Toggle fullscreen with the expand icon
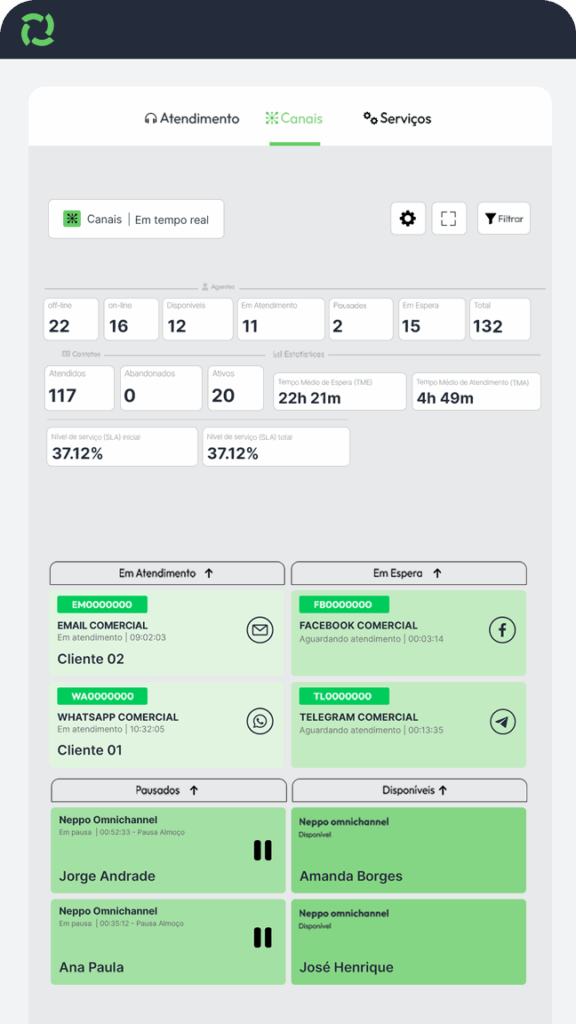 click(x=449, y=218)
